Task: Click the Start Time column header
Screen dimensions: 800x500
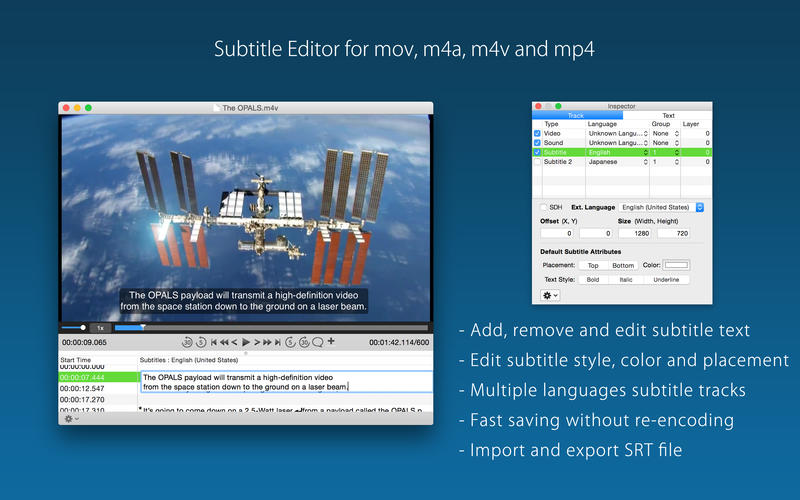Action: tap(76, 360)
